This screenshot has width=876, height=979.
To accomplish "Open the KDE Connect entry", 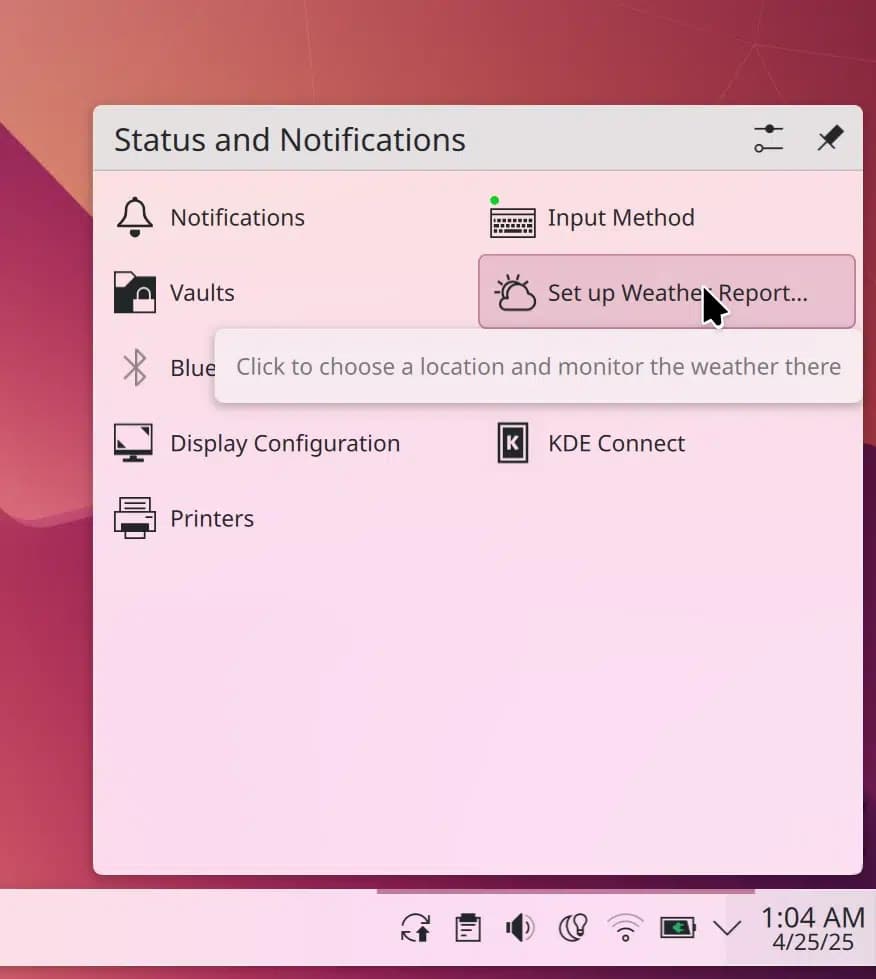I will coord(667,443).
